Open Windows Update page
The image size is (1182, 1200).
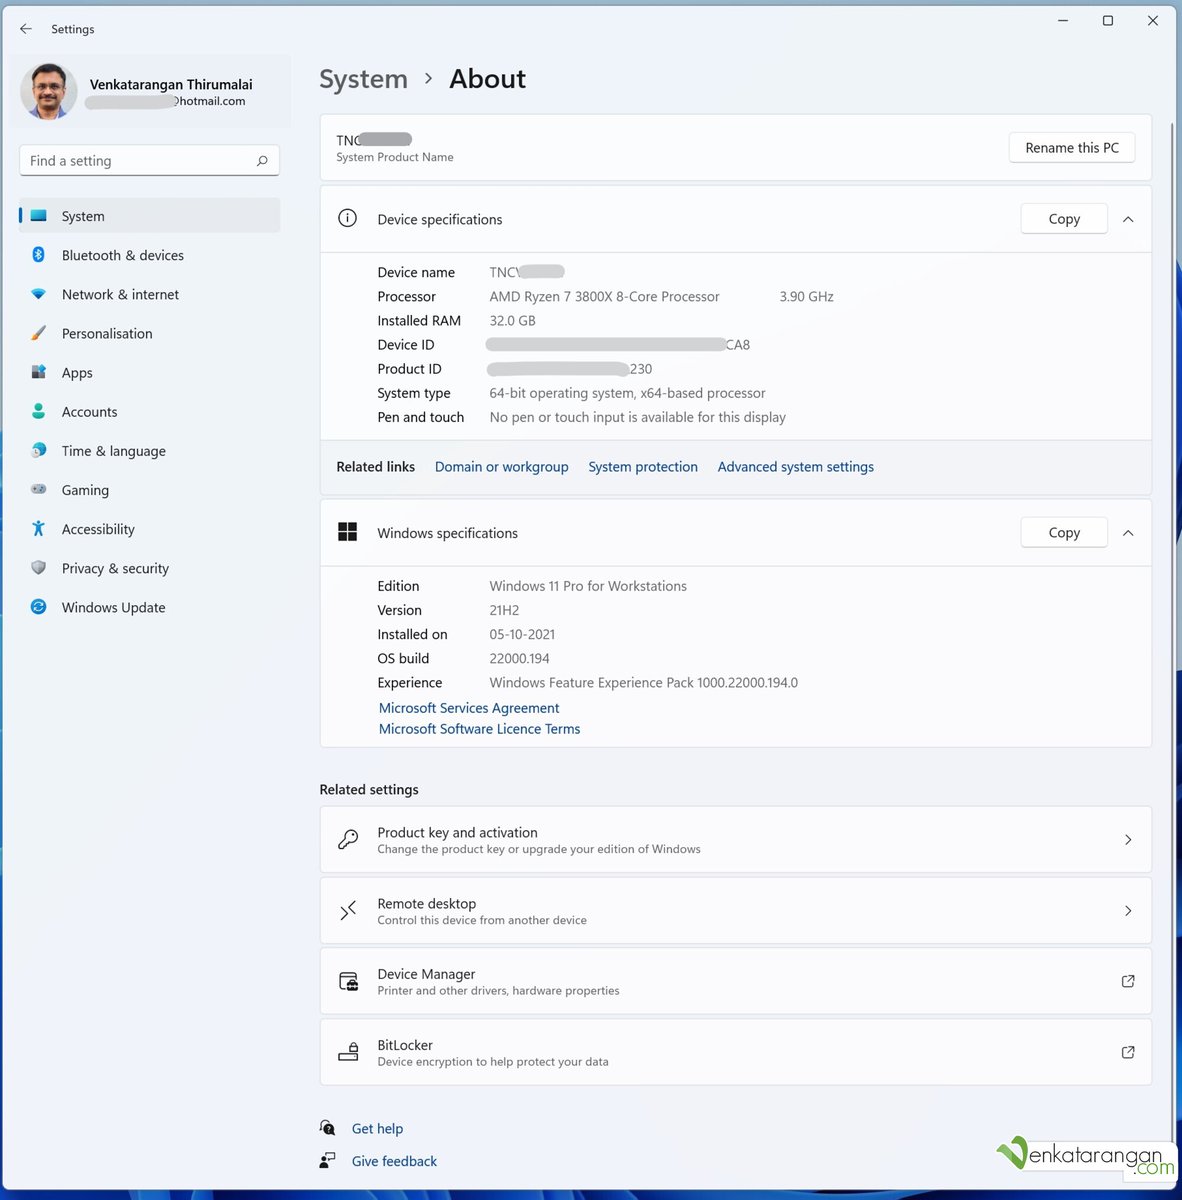click(x=150, y=607)
